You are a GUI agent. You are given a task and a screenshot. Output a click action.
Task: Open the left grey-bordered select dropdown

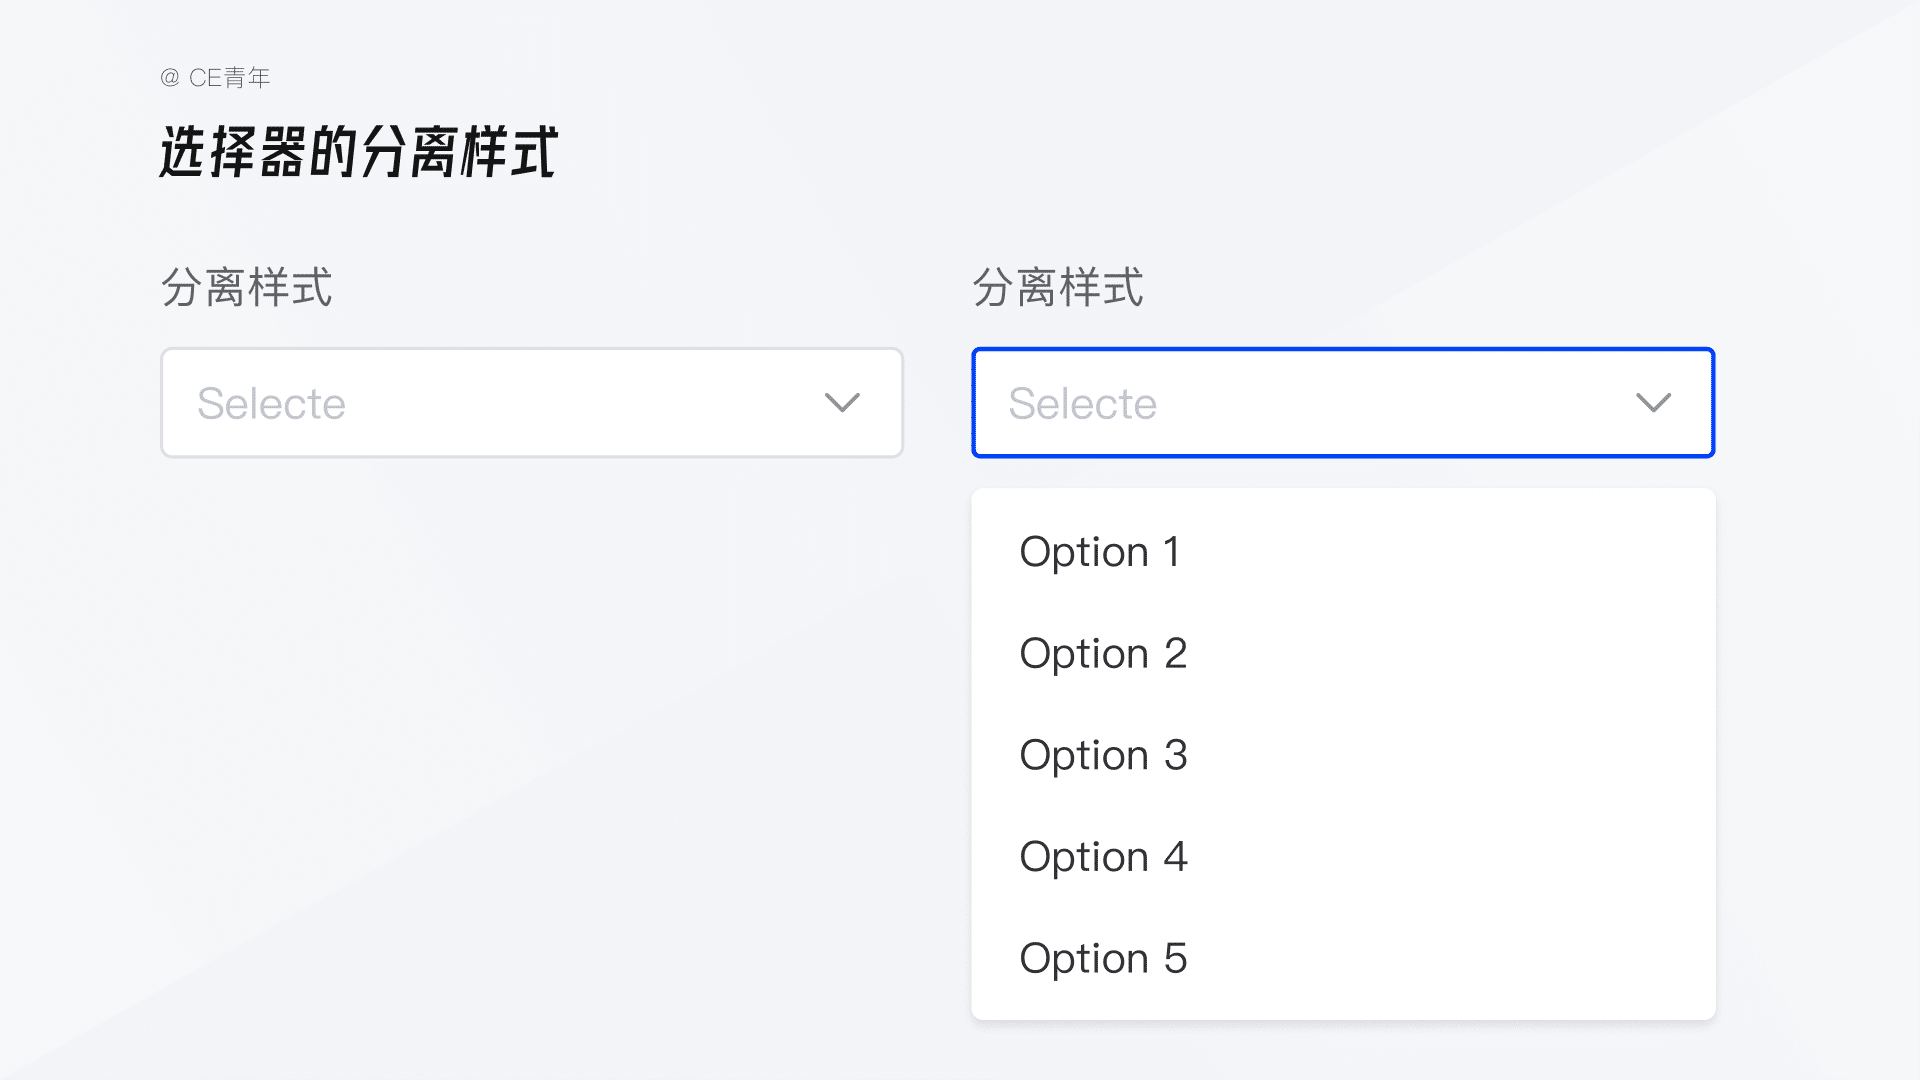tap(531, 403)
